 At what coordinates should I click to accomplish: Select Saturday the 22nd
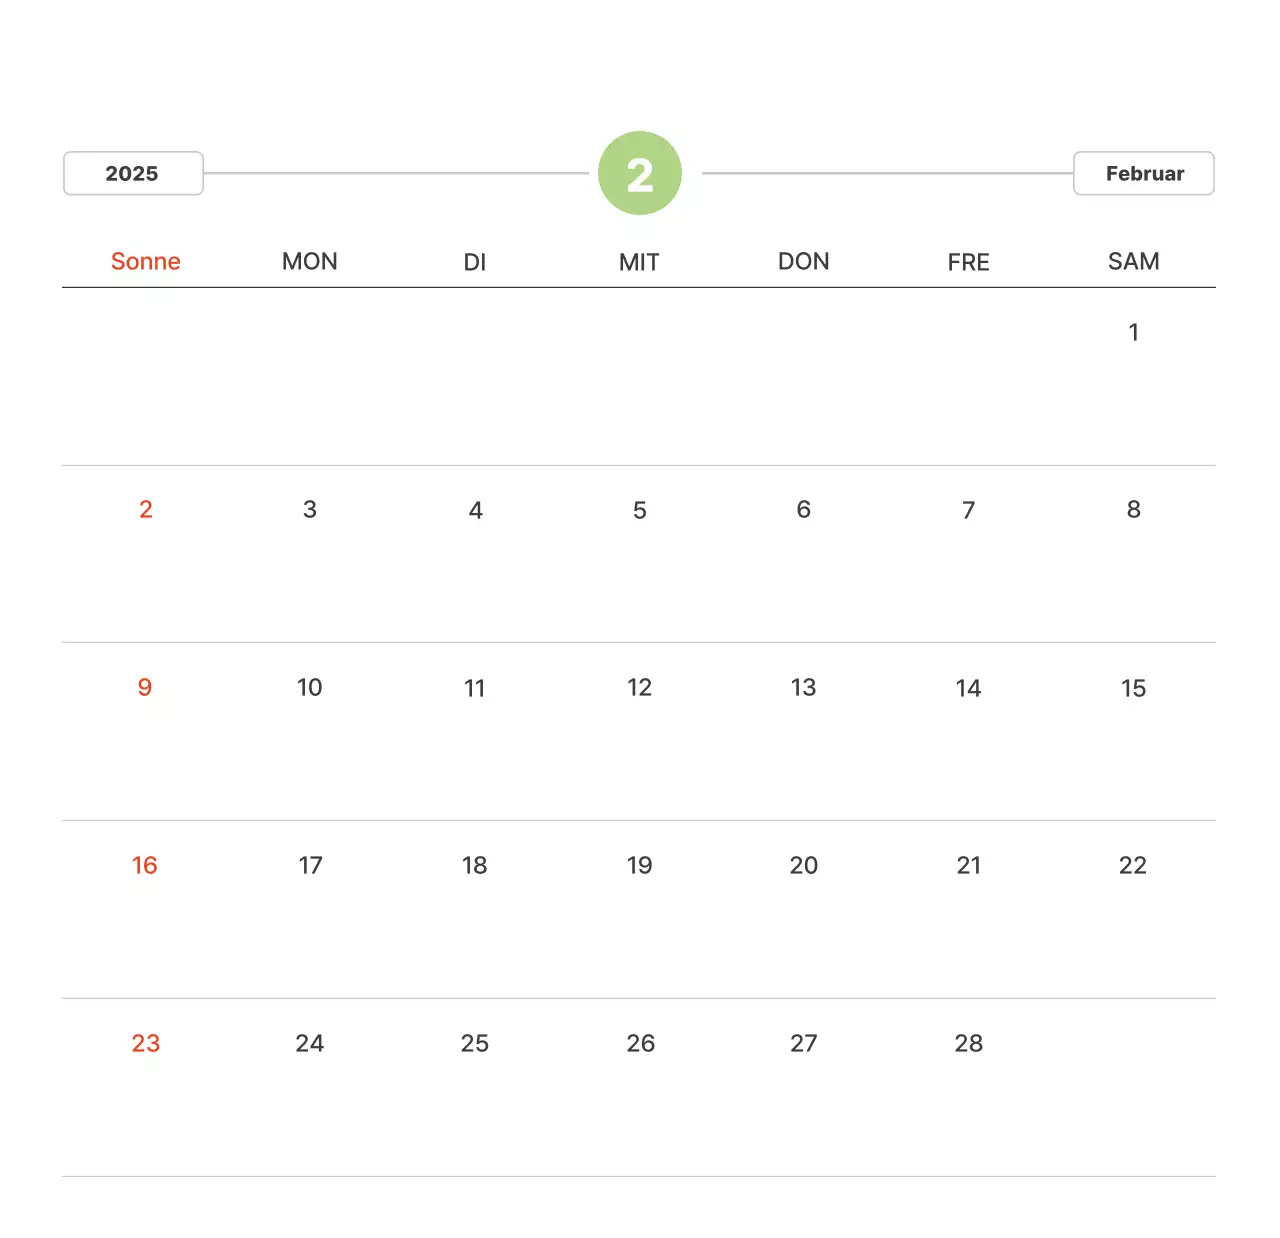tap(1133, 866)
